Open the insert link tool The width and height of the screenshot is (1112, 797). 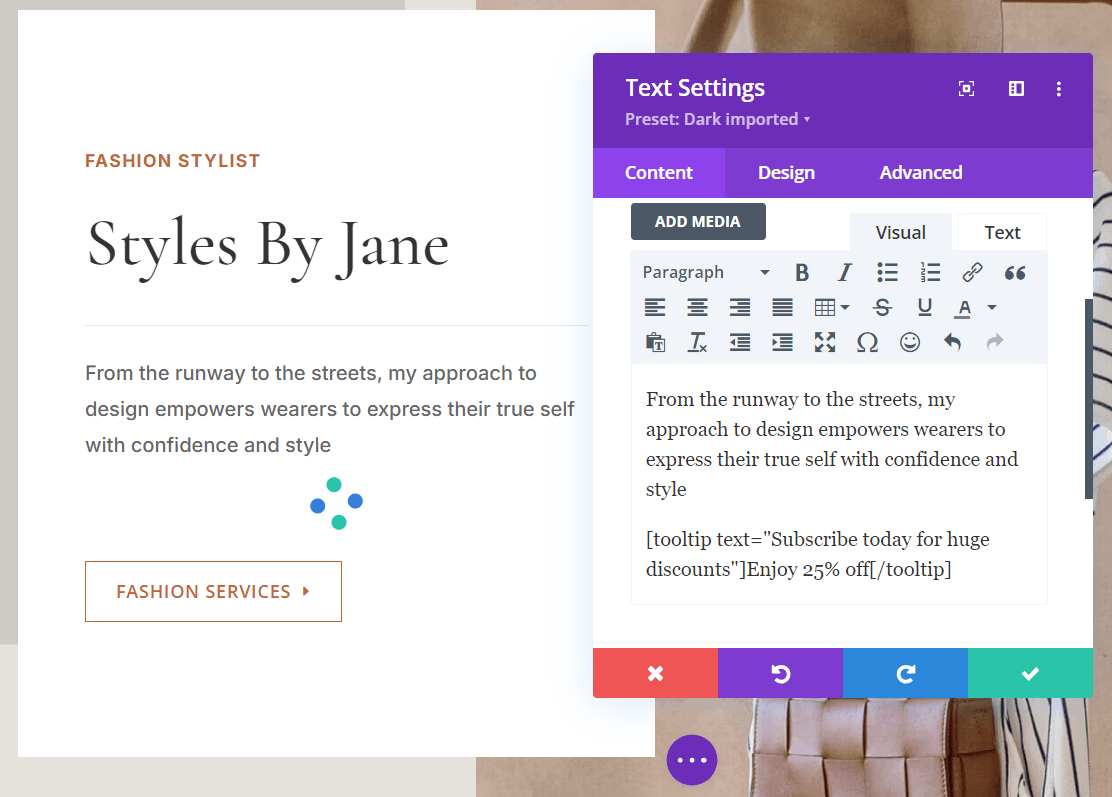(x=972, y=272)
